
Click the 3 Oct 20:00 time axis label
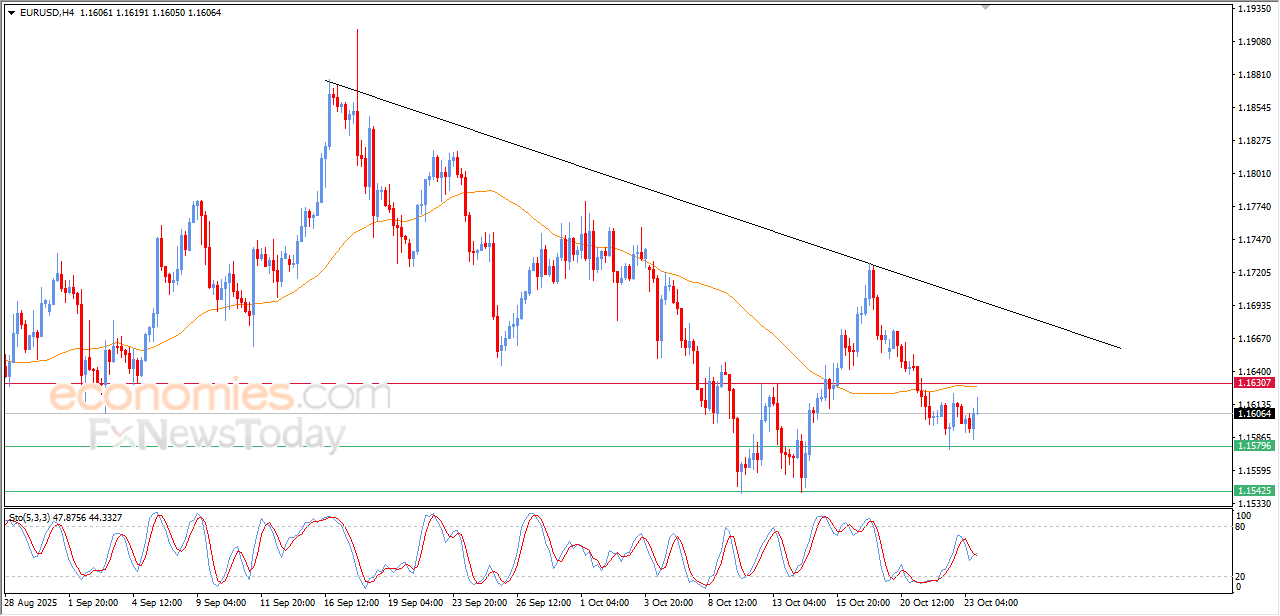pyautogui.click(x=670, y=603)
